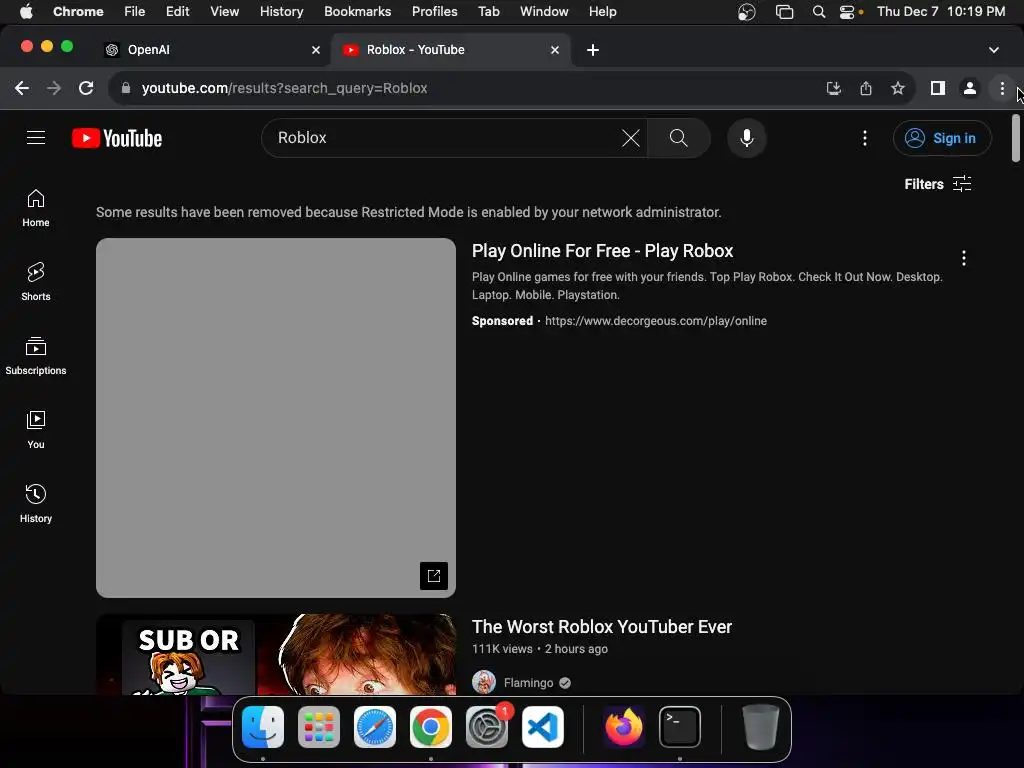This screenshot has height=768, width=1024.
Task: Open the YouTube guide hamburger menu
Action: pos(36,138)
